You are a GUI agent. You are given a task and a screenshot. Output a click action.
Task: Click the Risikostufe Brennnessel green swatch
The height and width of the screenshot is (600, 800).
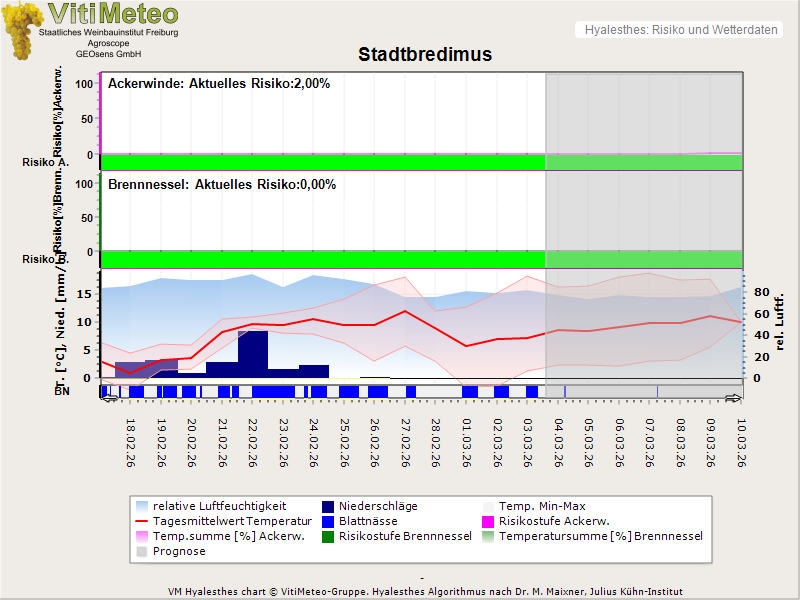click(x=329, y=536)
